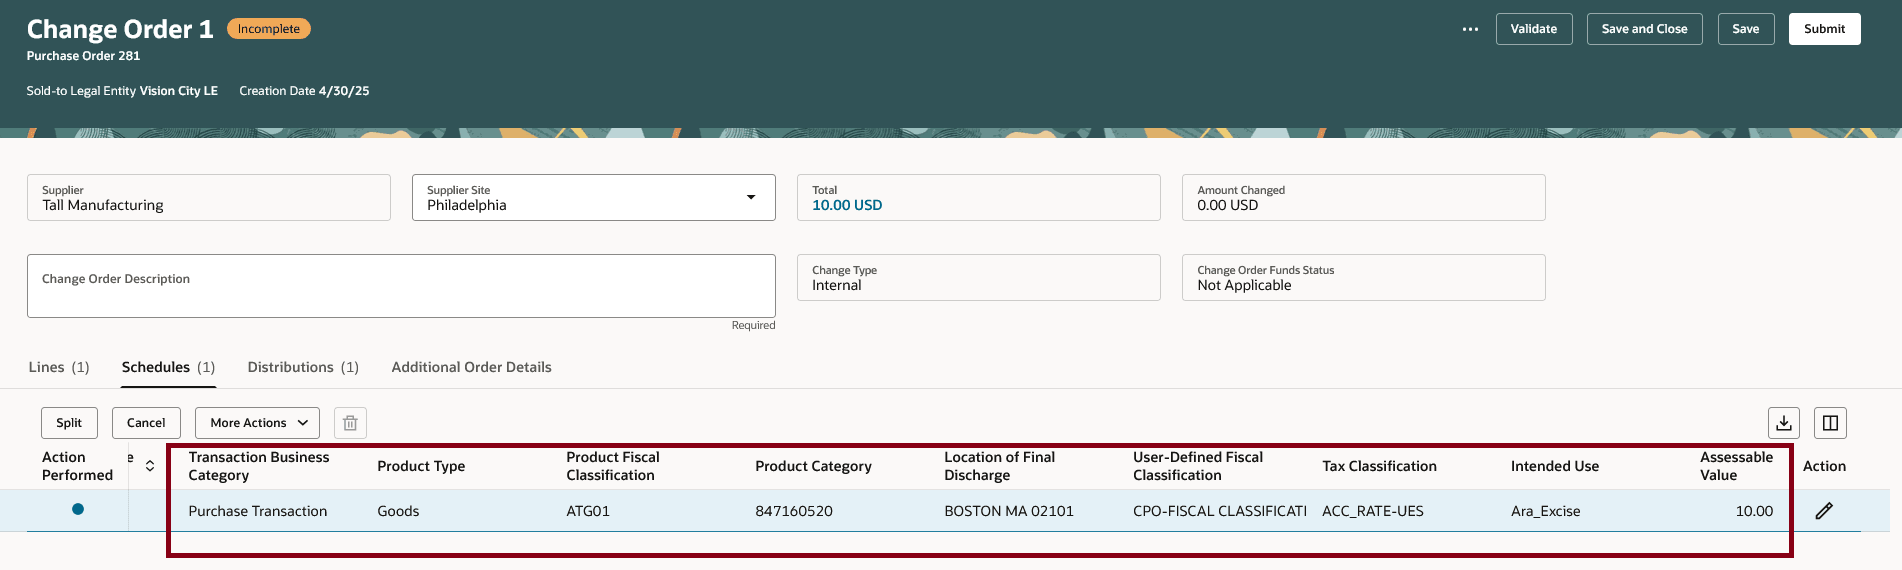Click the pencil edit icon in schedule row
Image resolution: width=1902 pixels, height=570 pixels.
[1824, 511]
